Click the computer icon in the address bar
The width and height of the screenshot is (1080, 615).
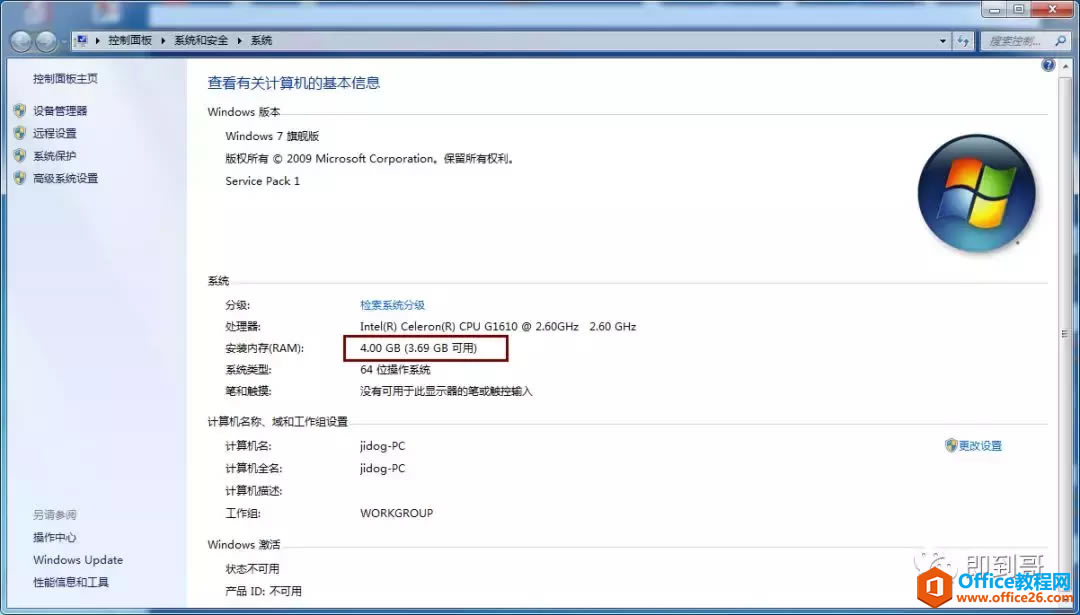(82, 41)
